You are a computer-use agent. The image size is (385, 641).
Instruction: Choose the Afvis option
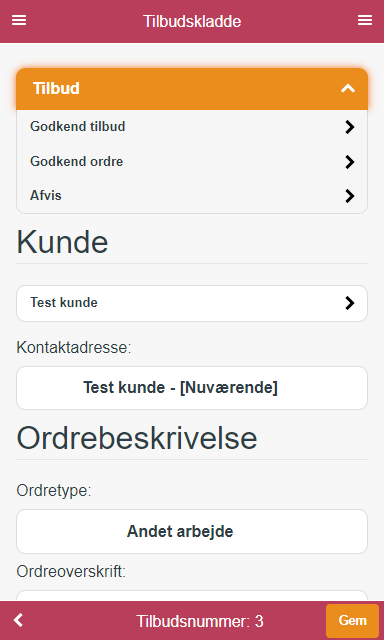(192, 196)
